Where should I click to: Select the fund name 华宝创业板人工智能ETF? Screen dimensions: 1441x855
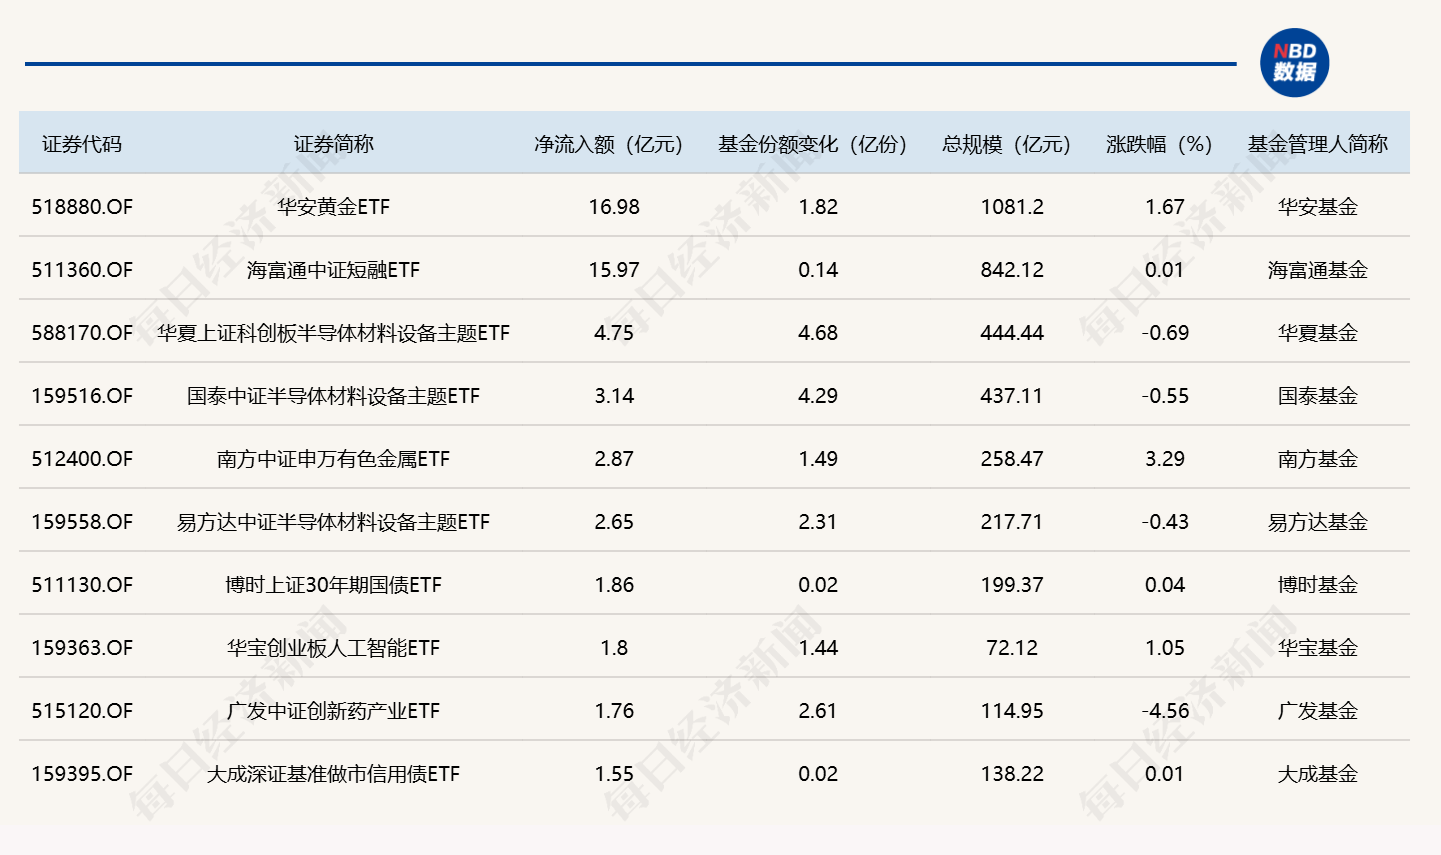tap(333, 648)
